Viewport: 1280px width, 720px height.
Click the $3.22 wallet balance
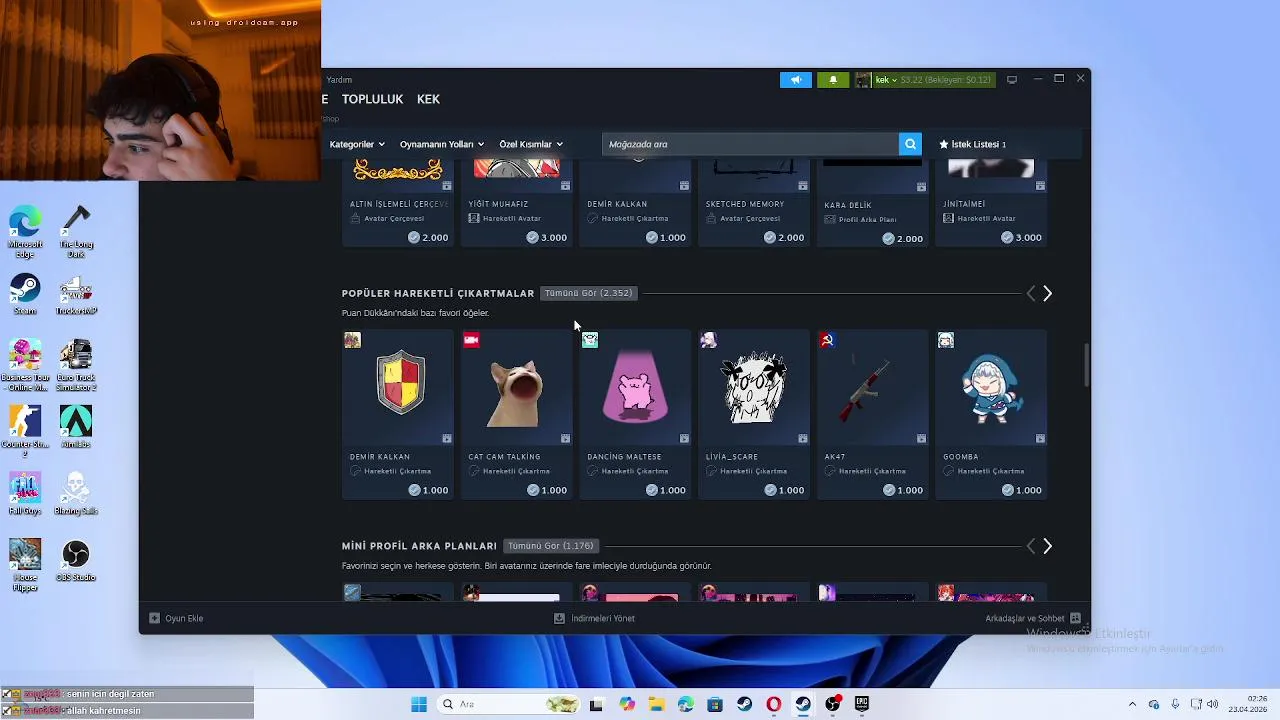click(x=946, y=80)
